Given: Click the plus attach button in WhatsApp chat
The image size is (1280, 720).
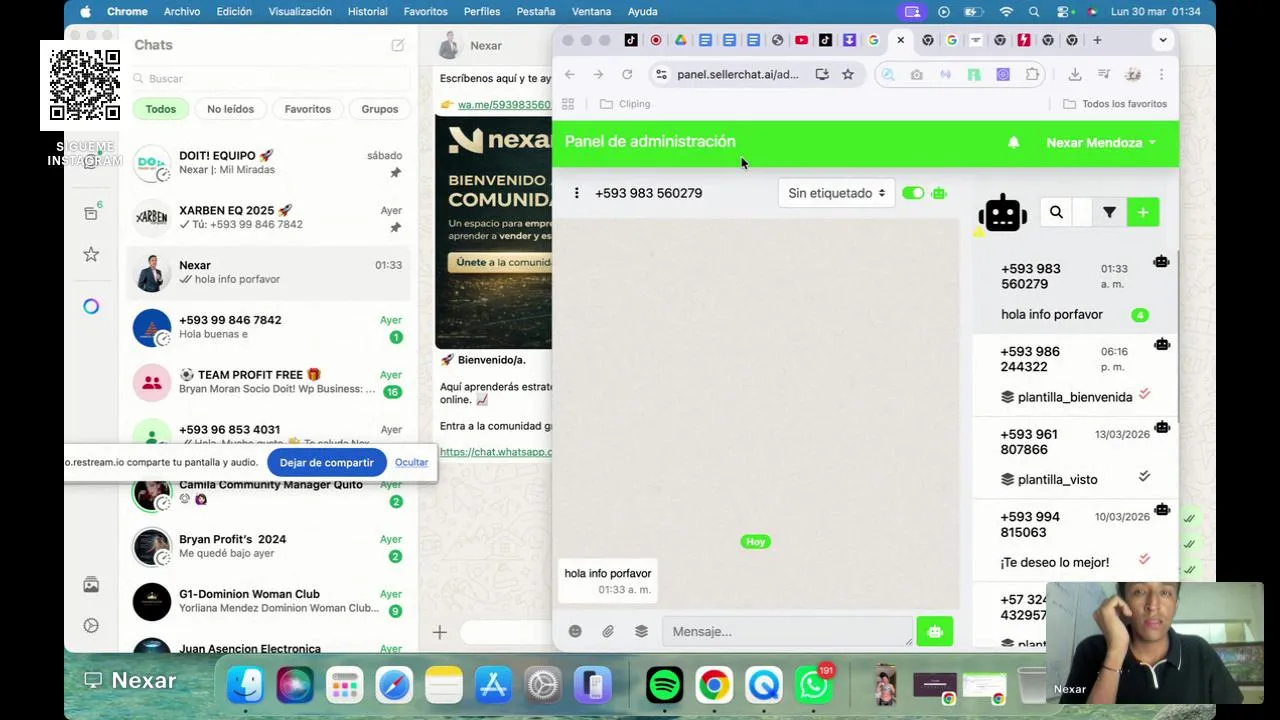Looking at the screenshot, I should click(439, 631).
